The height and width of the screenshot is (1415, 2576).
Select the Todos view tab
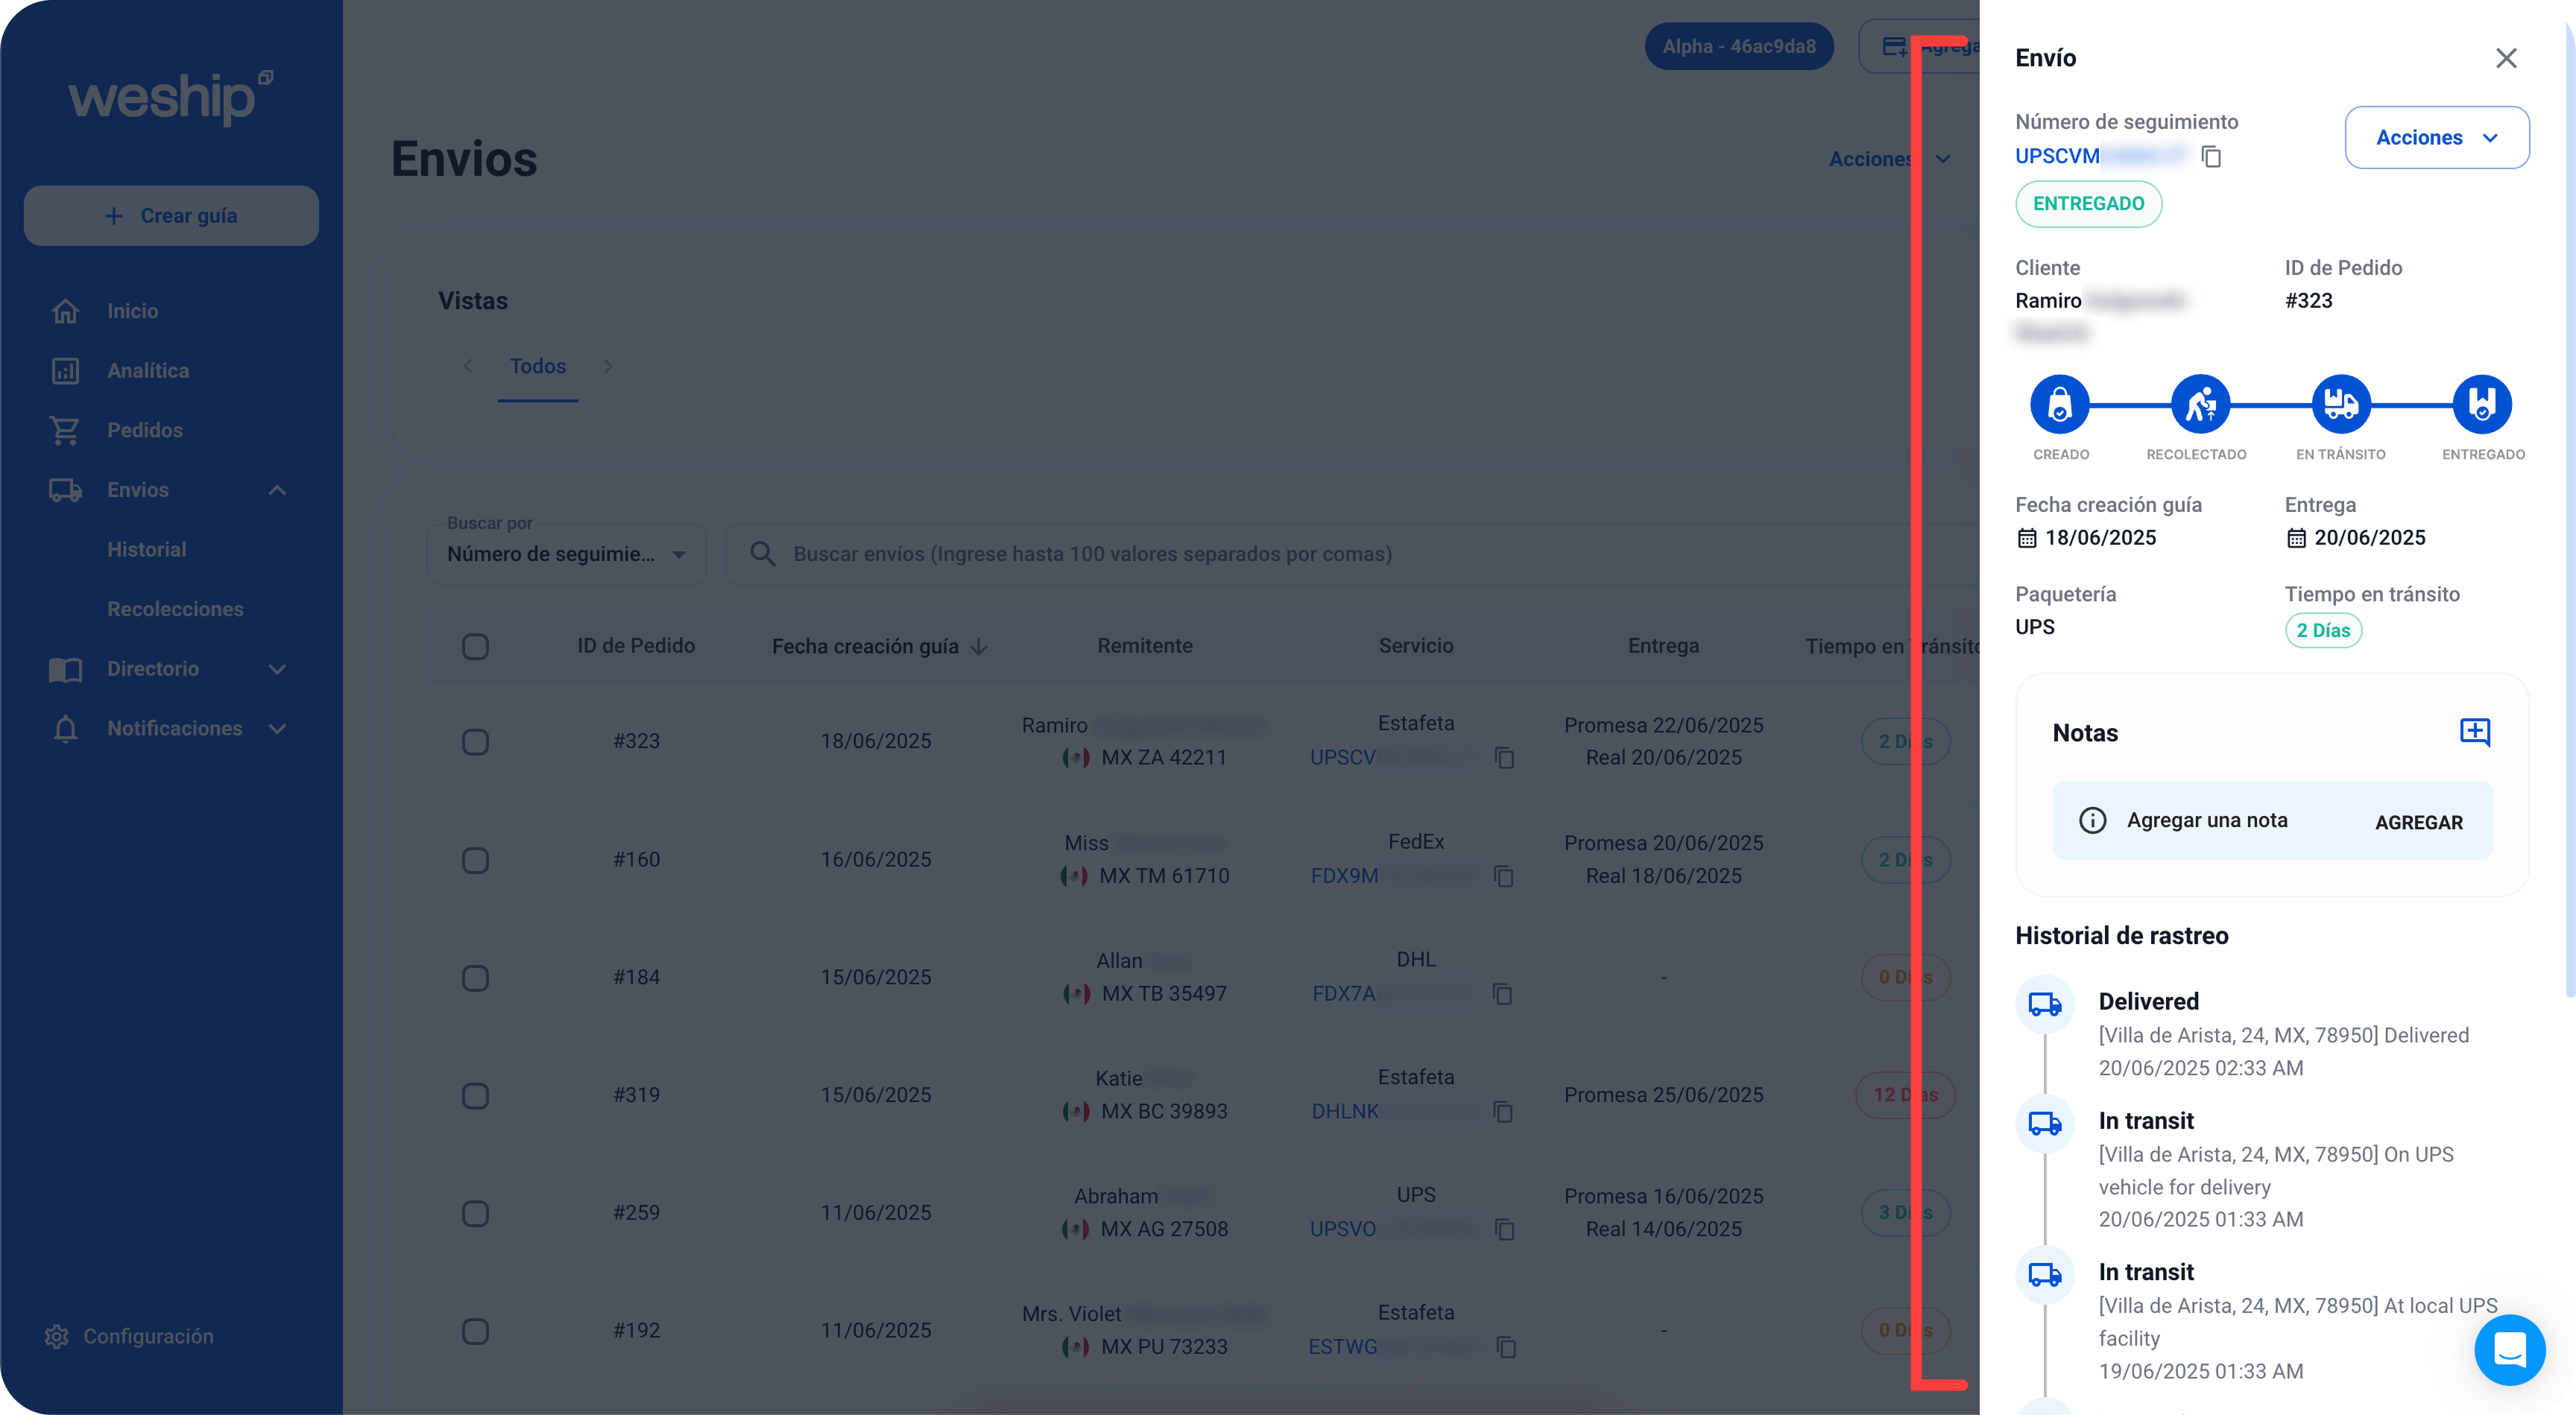pos(538,366)
